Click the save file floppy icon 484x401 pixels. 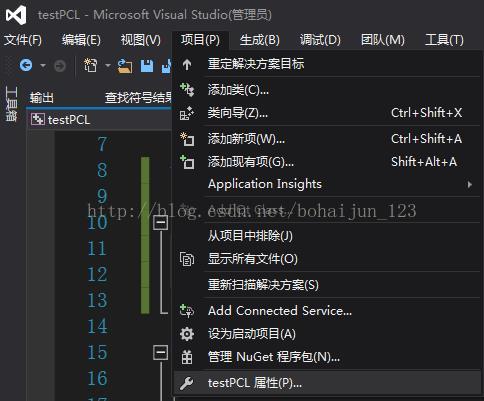pos(147,66)
